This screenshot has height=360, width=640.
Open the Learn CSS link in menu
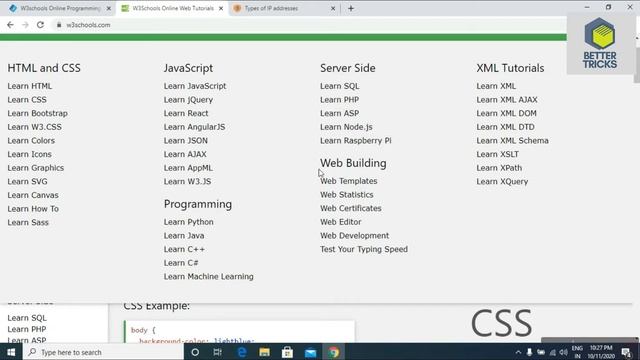(27, 100)
